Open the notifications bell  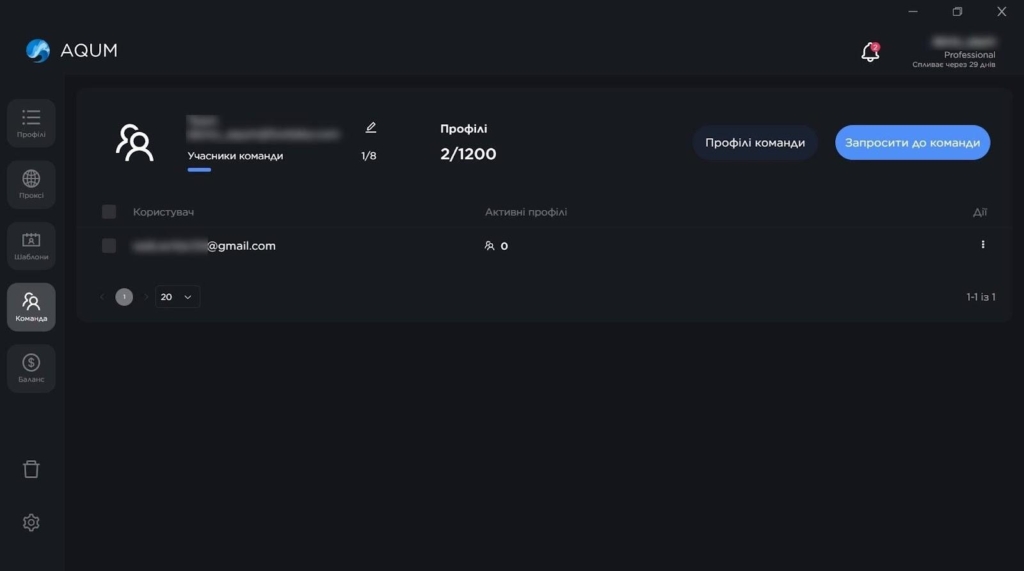tap(870, 52)
